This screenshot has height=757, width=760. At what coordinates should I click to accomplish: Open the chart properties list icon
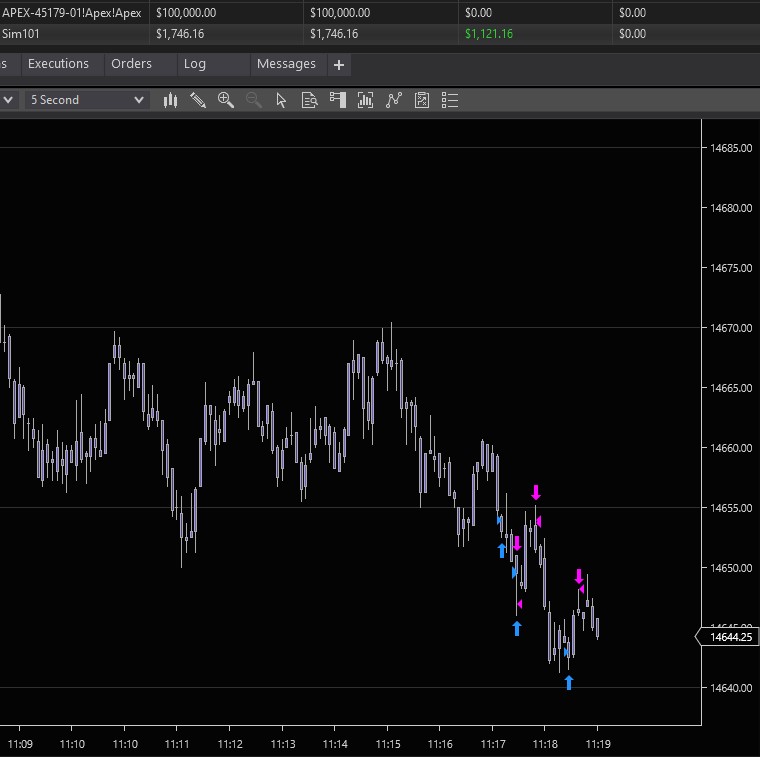pyautogui.click(x=450, y=100)
